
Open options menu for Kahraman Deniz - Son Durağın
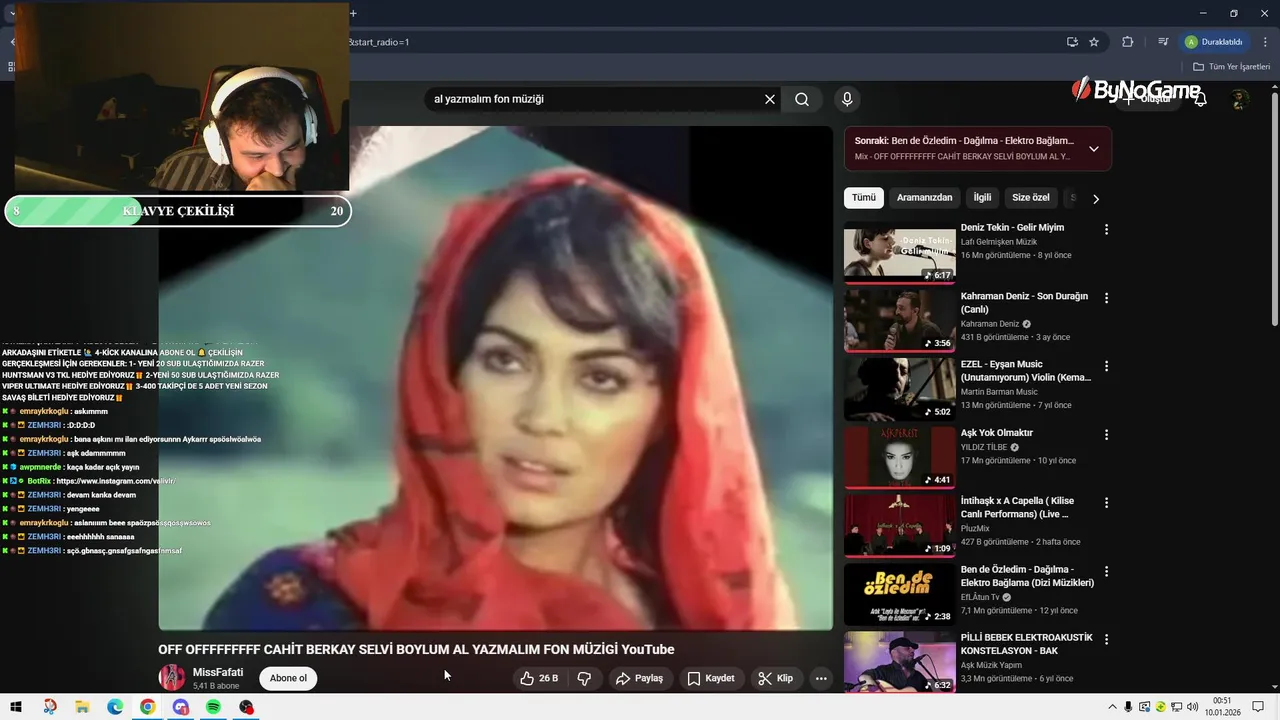pyautogui.click(x=1106, y=298)
